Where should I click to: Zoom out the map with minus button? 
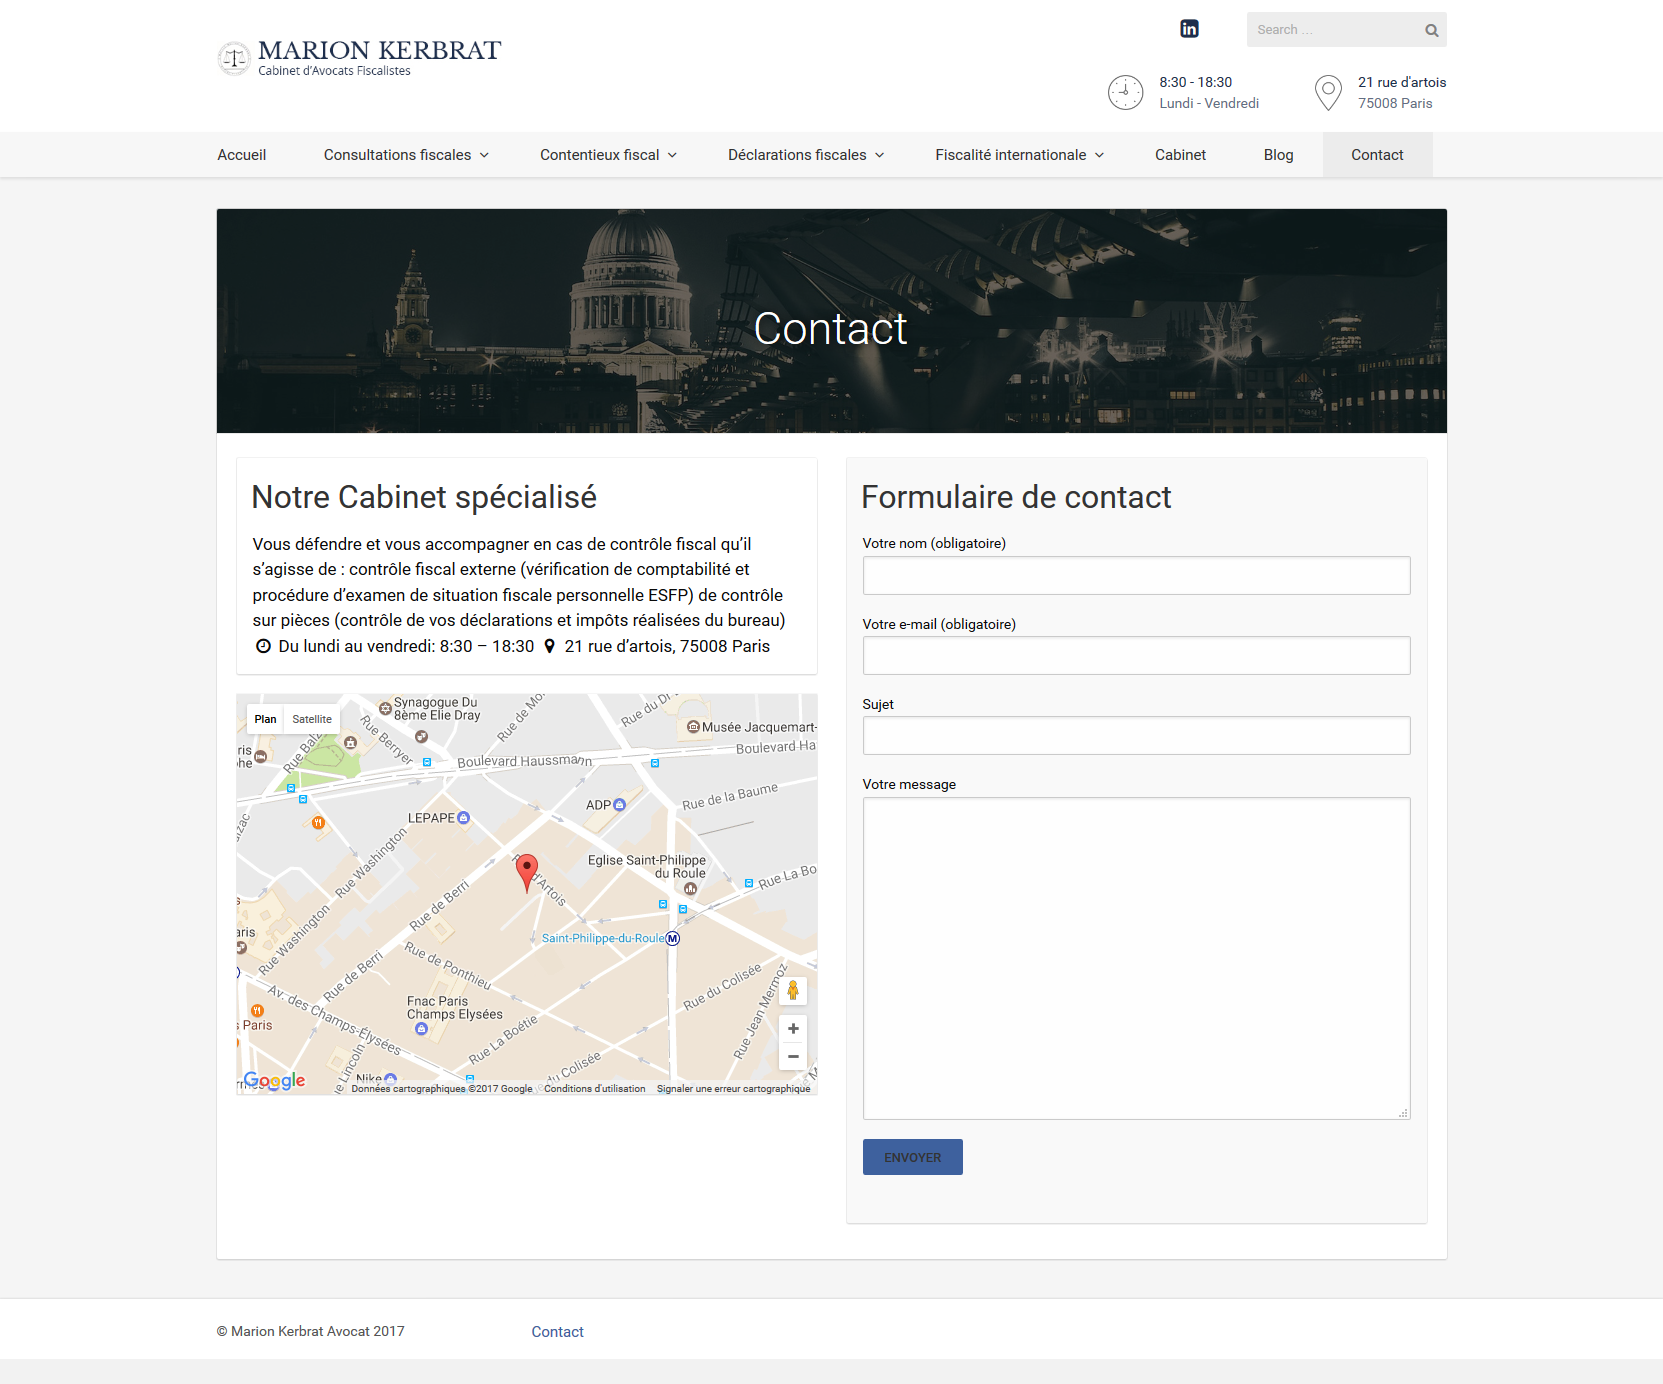point(793,1056)
